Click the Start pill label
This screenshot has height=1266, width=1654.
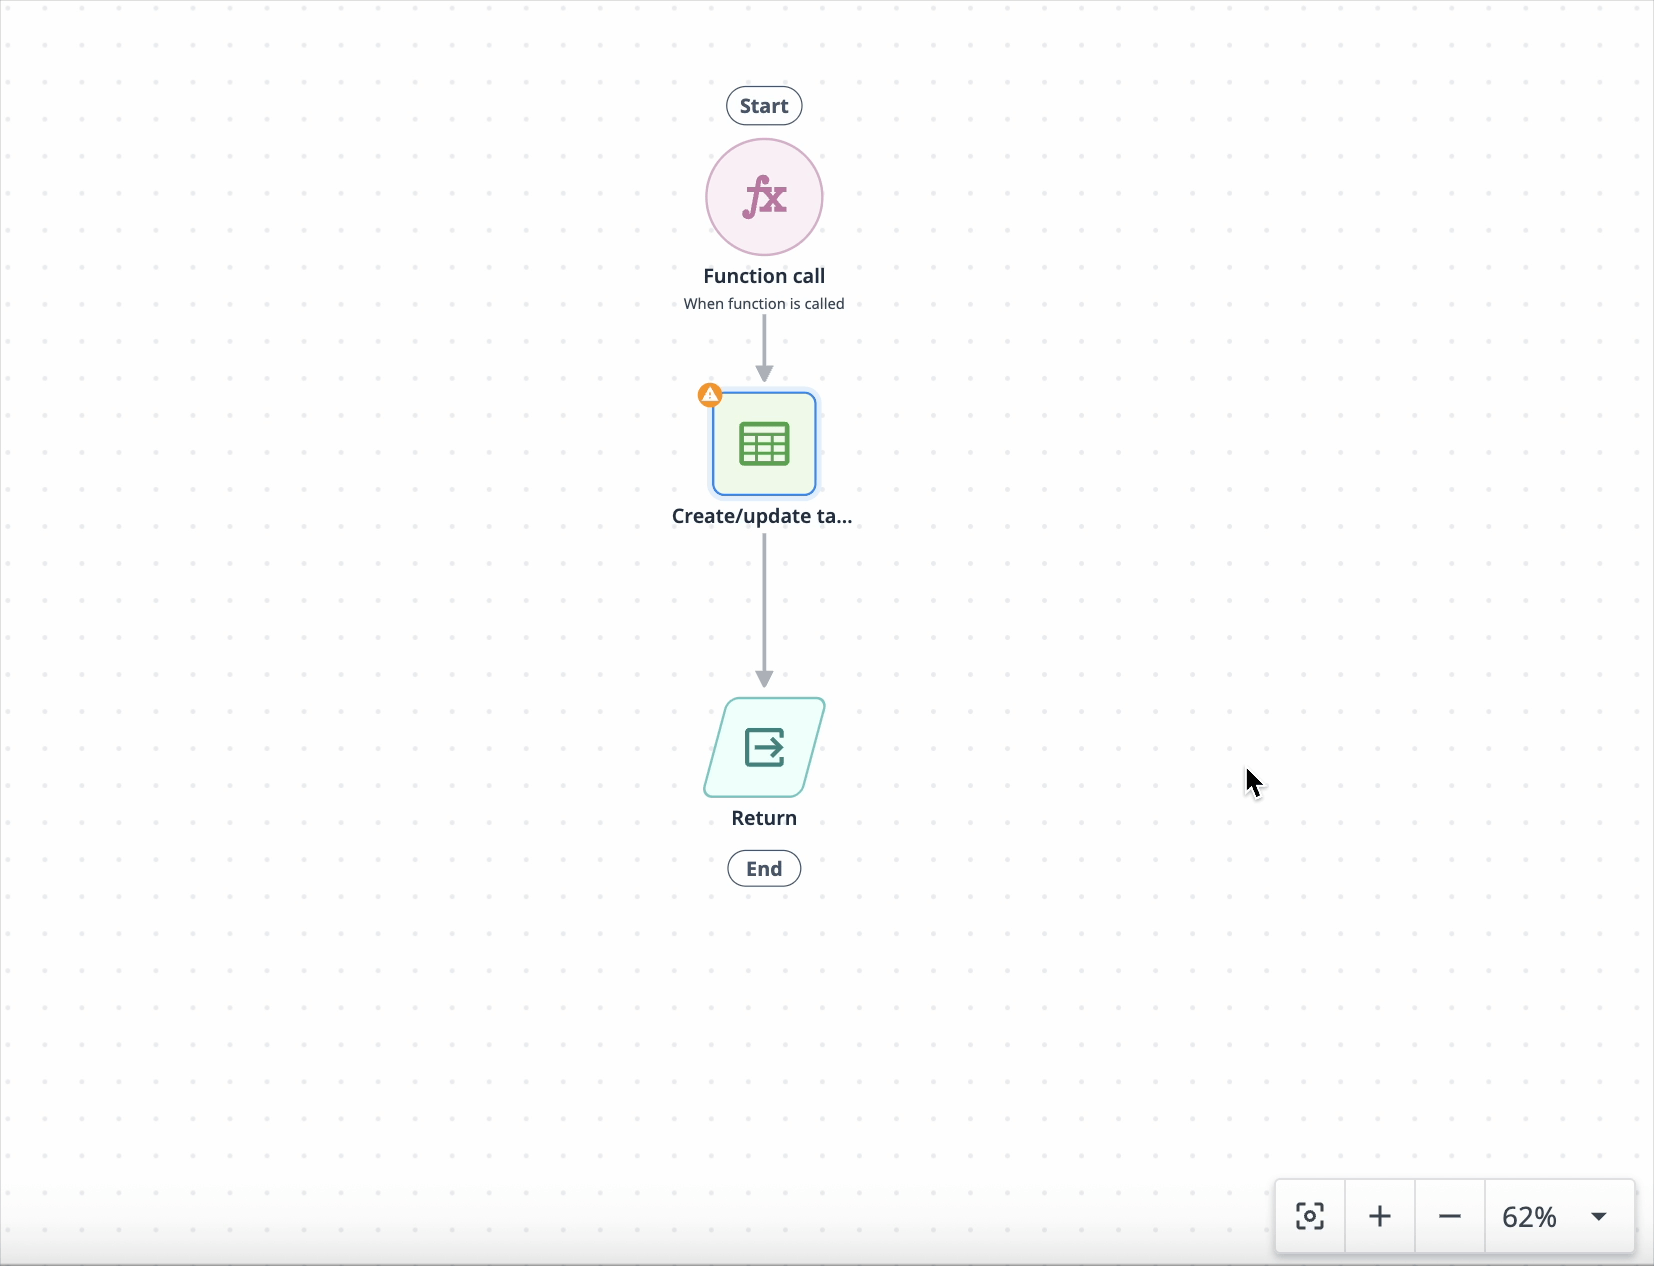[764, 106]
